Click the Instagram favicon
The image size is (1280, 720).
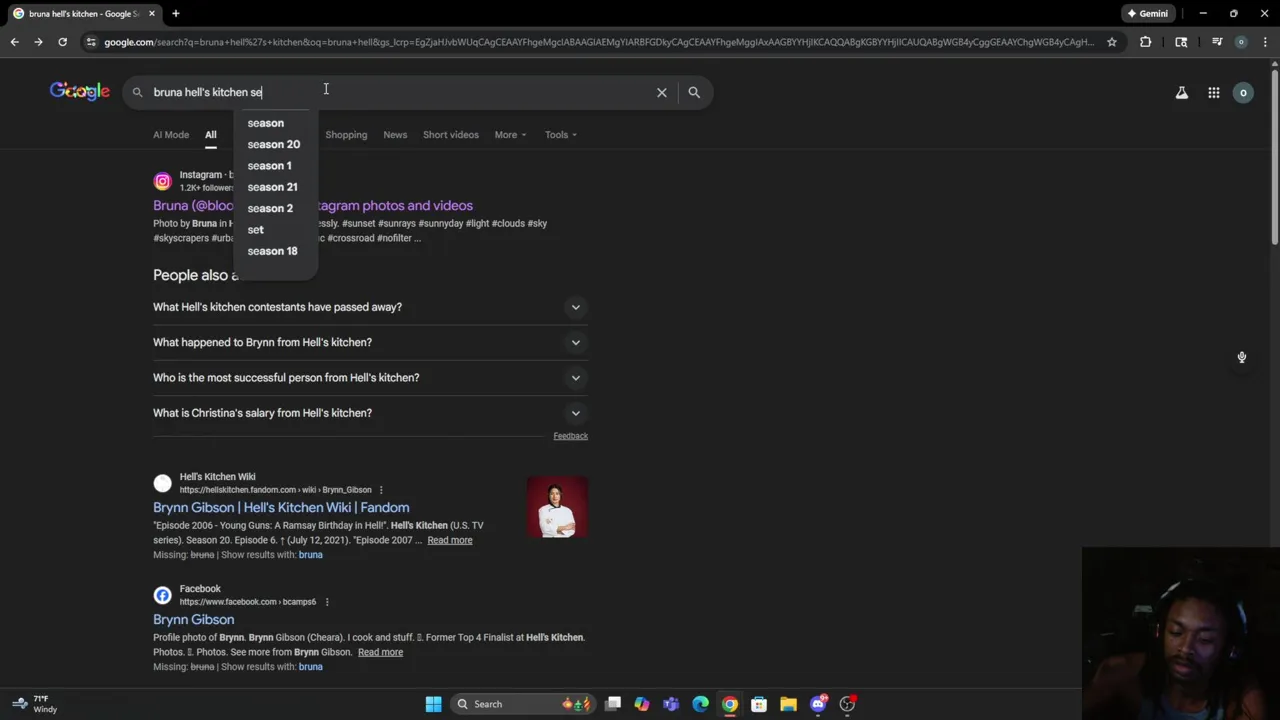(162, 182)
